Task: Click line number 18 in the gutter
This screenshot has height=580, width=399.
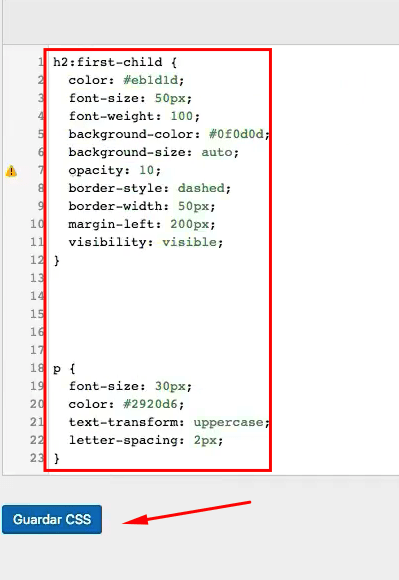Action: (37, 368)
